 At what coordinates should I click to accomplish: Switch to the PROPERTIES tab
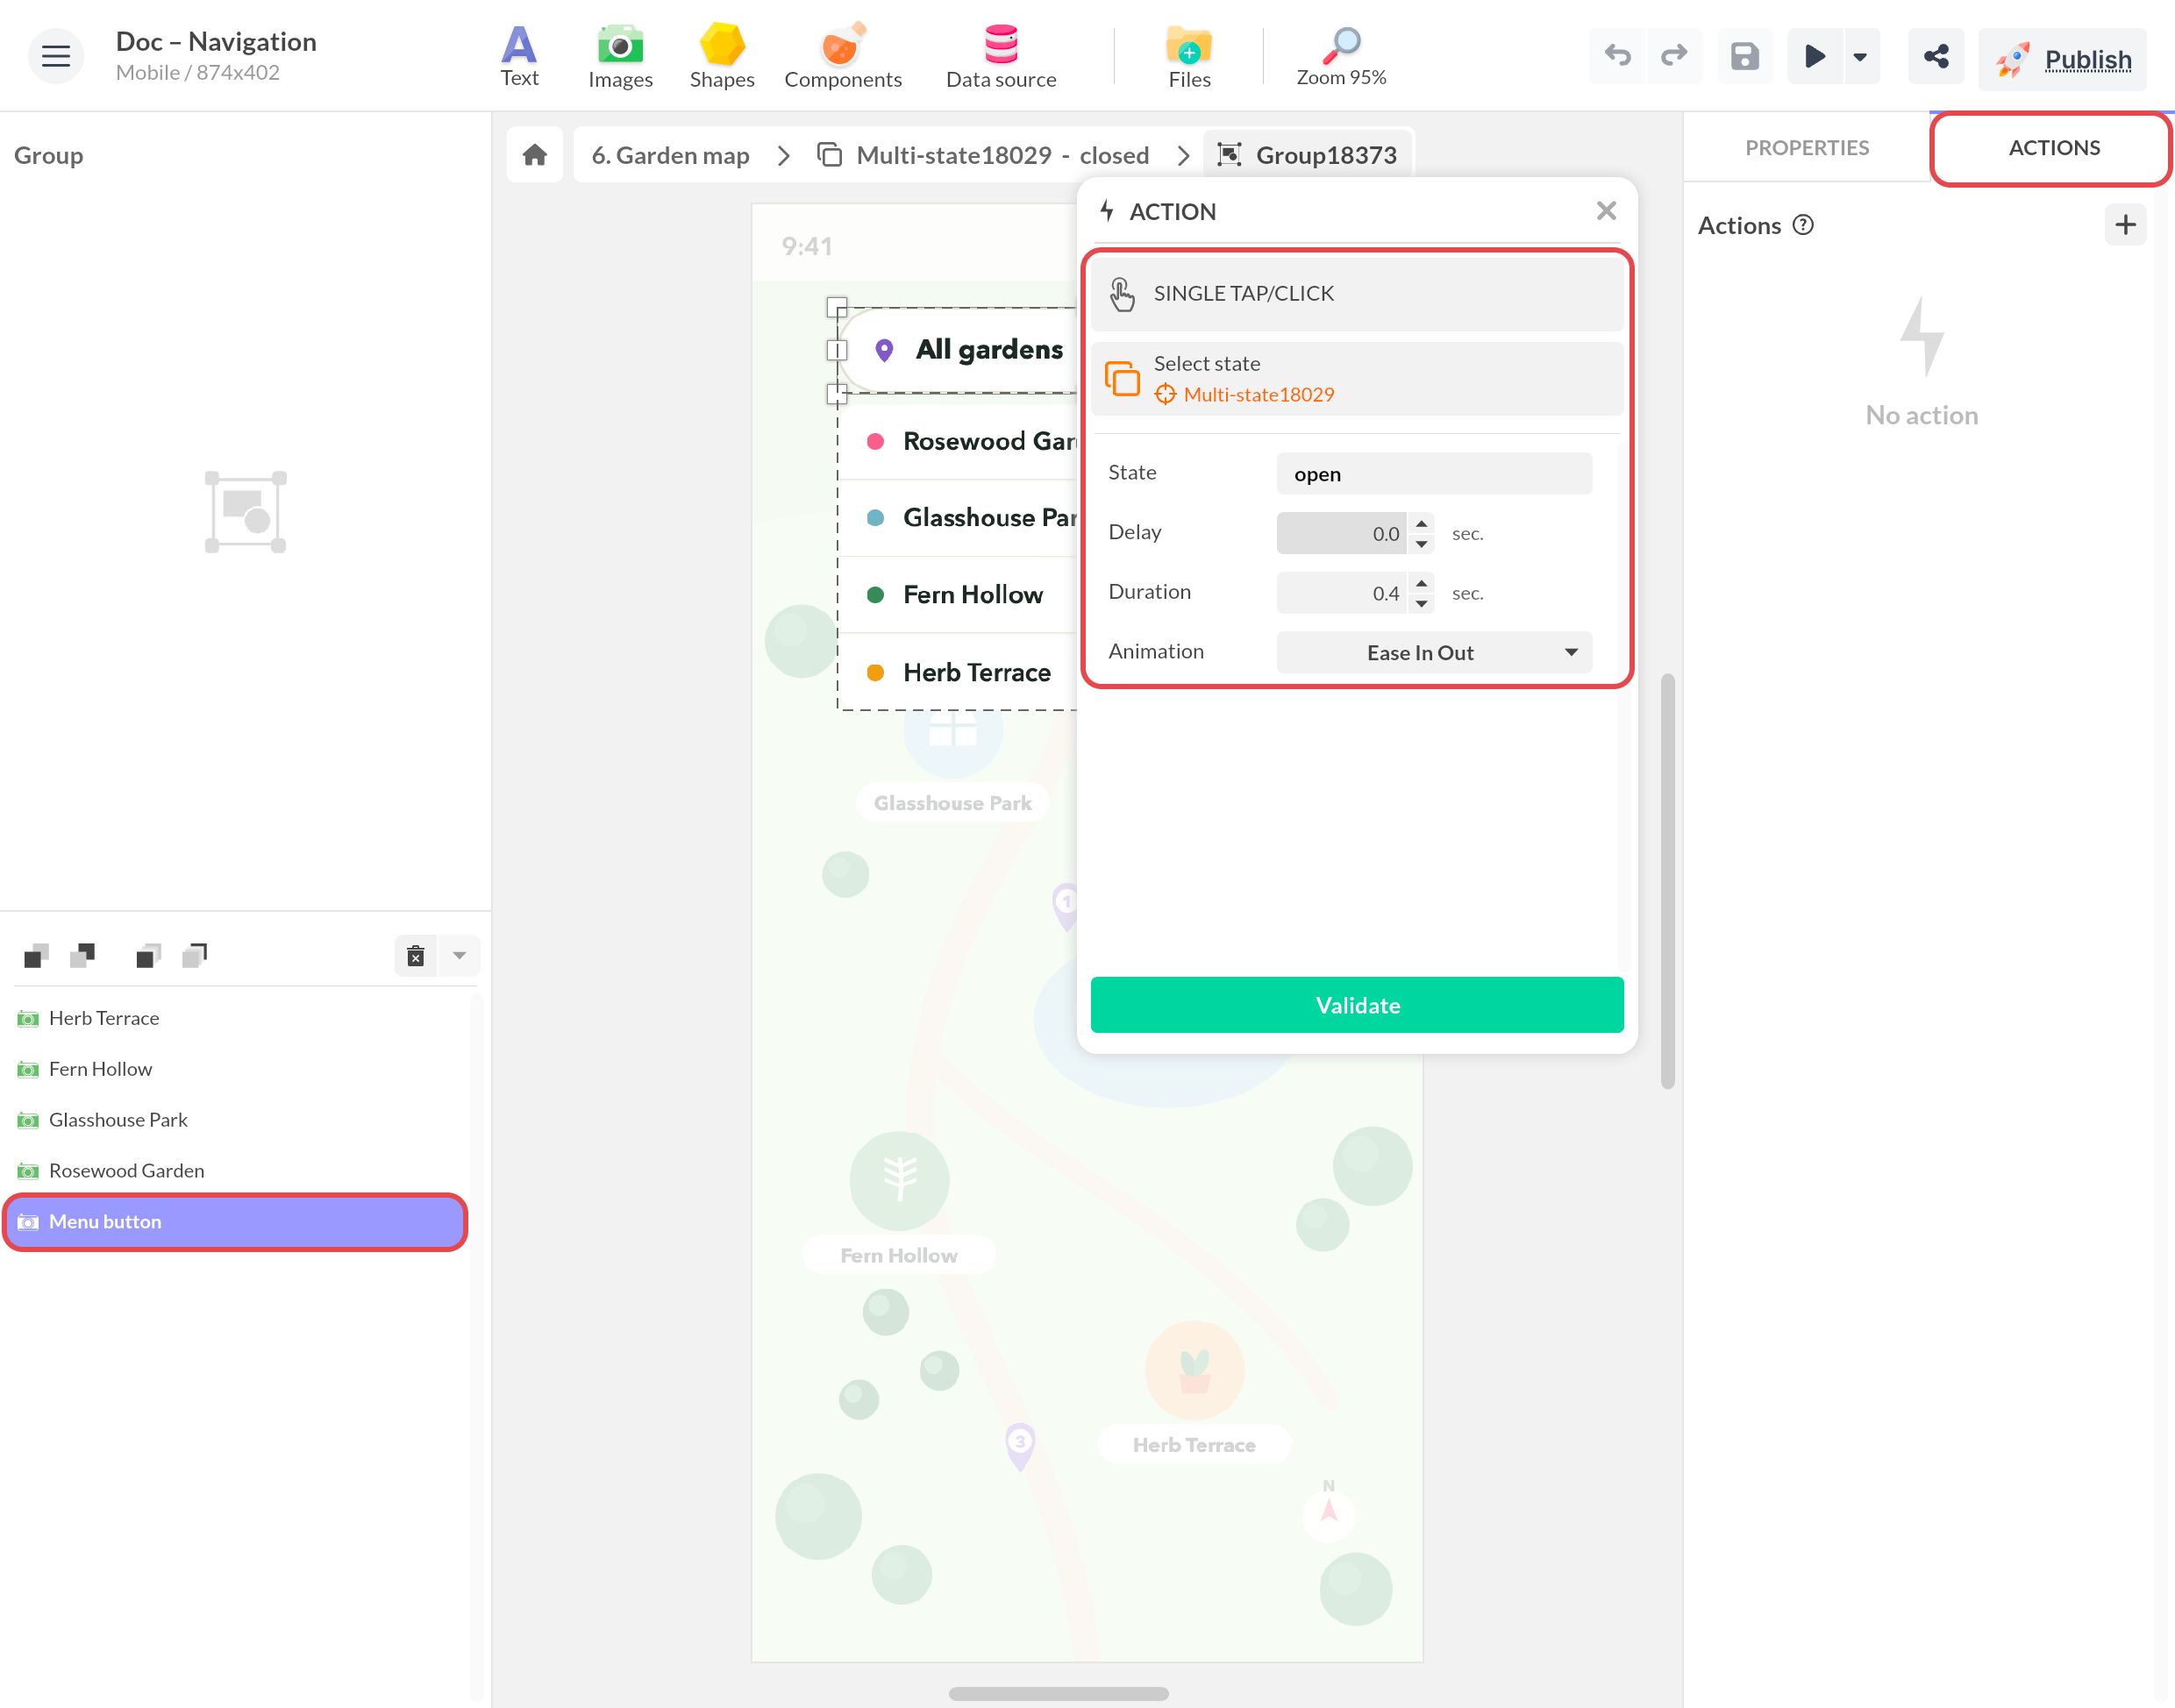[1807, 148]
